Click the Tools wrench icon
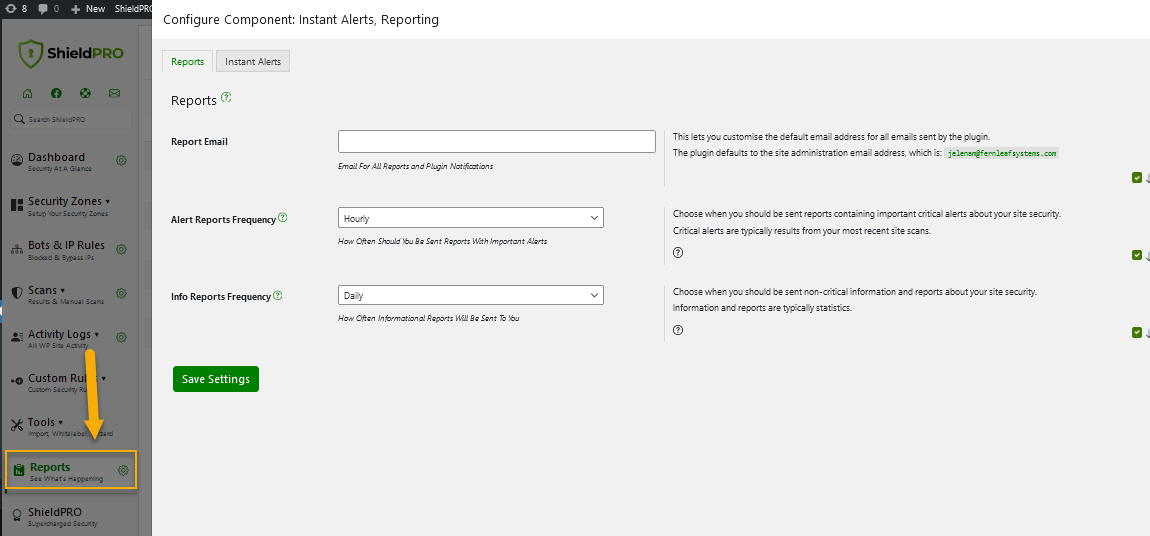 17,425
